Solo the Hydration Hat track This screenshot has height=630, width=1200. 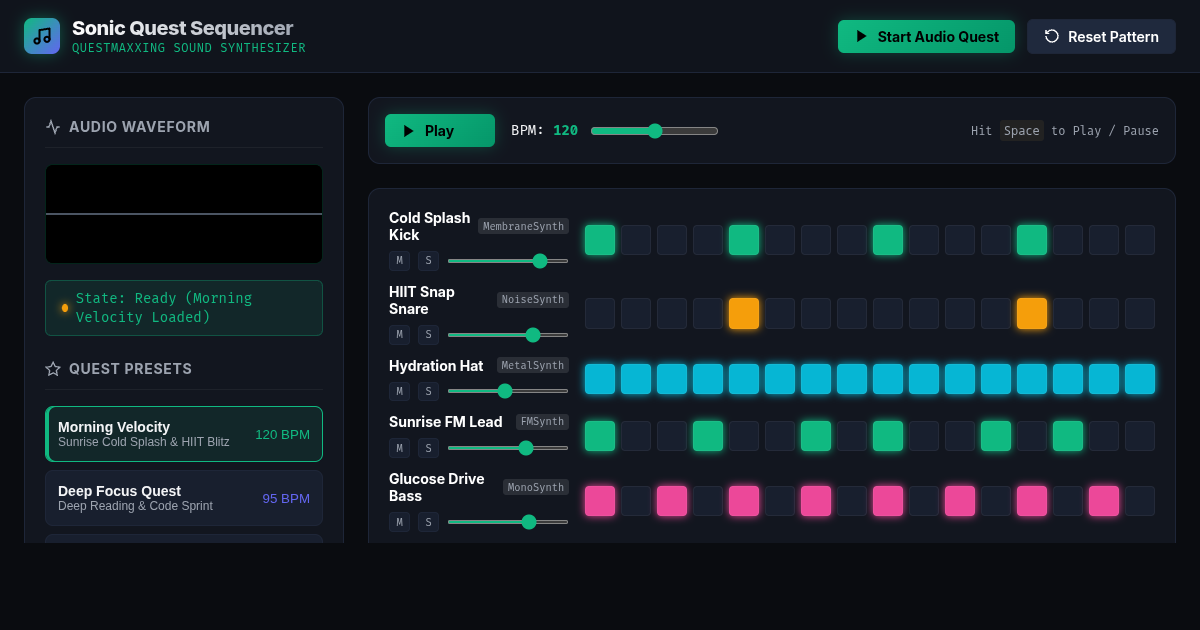tap(428, 391)
